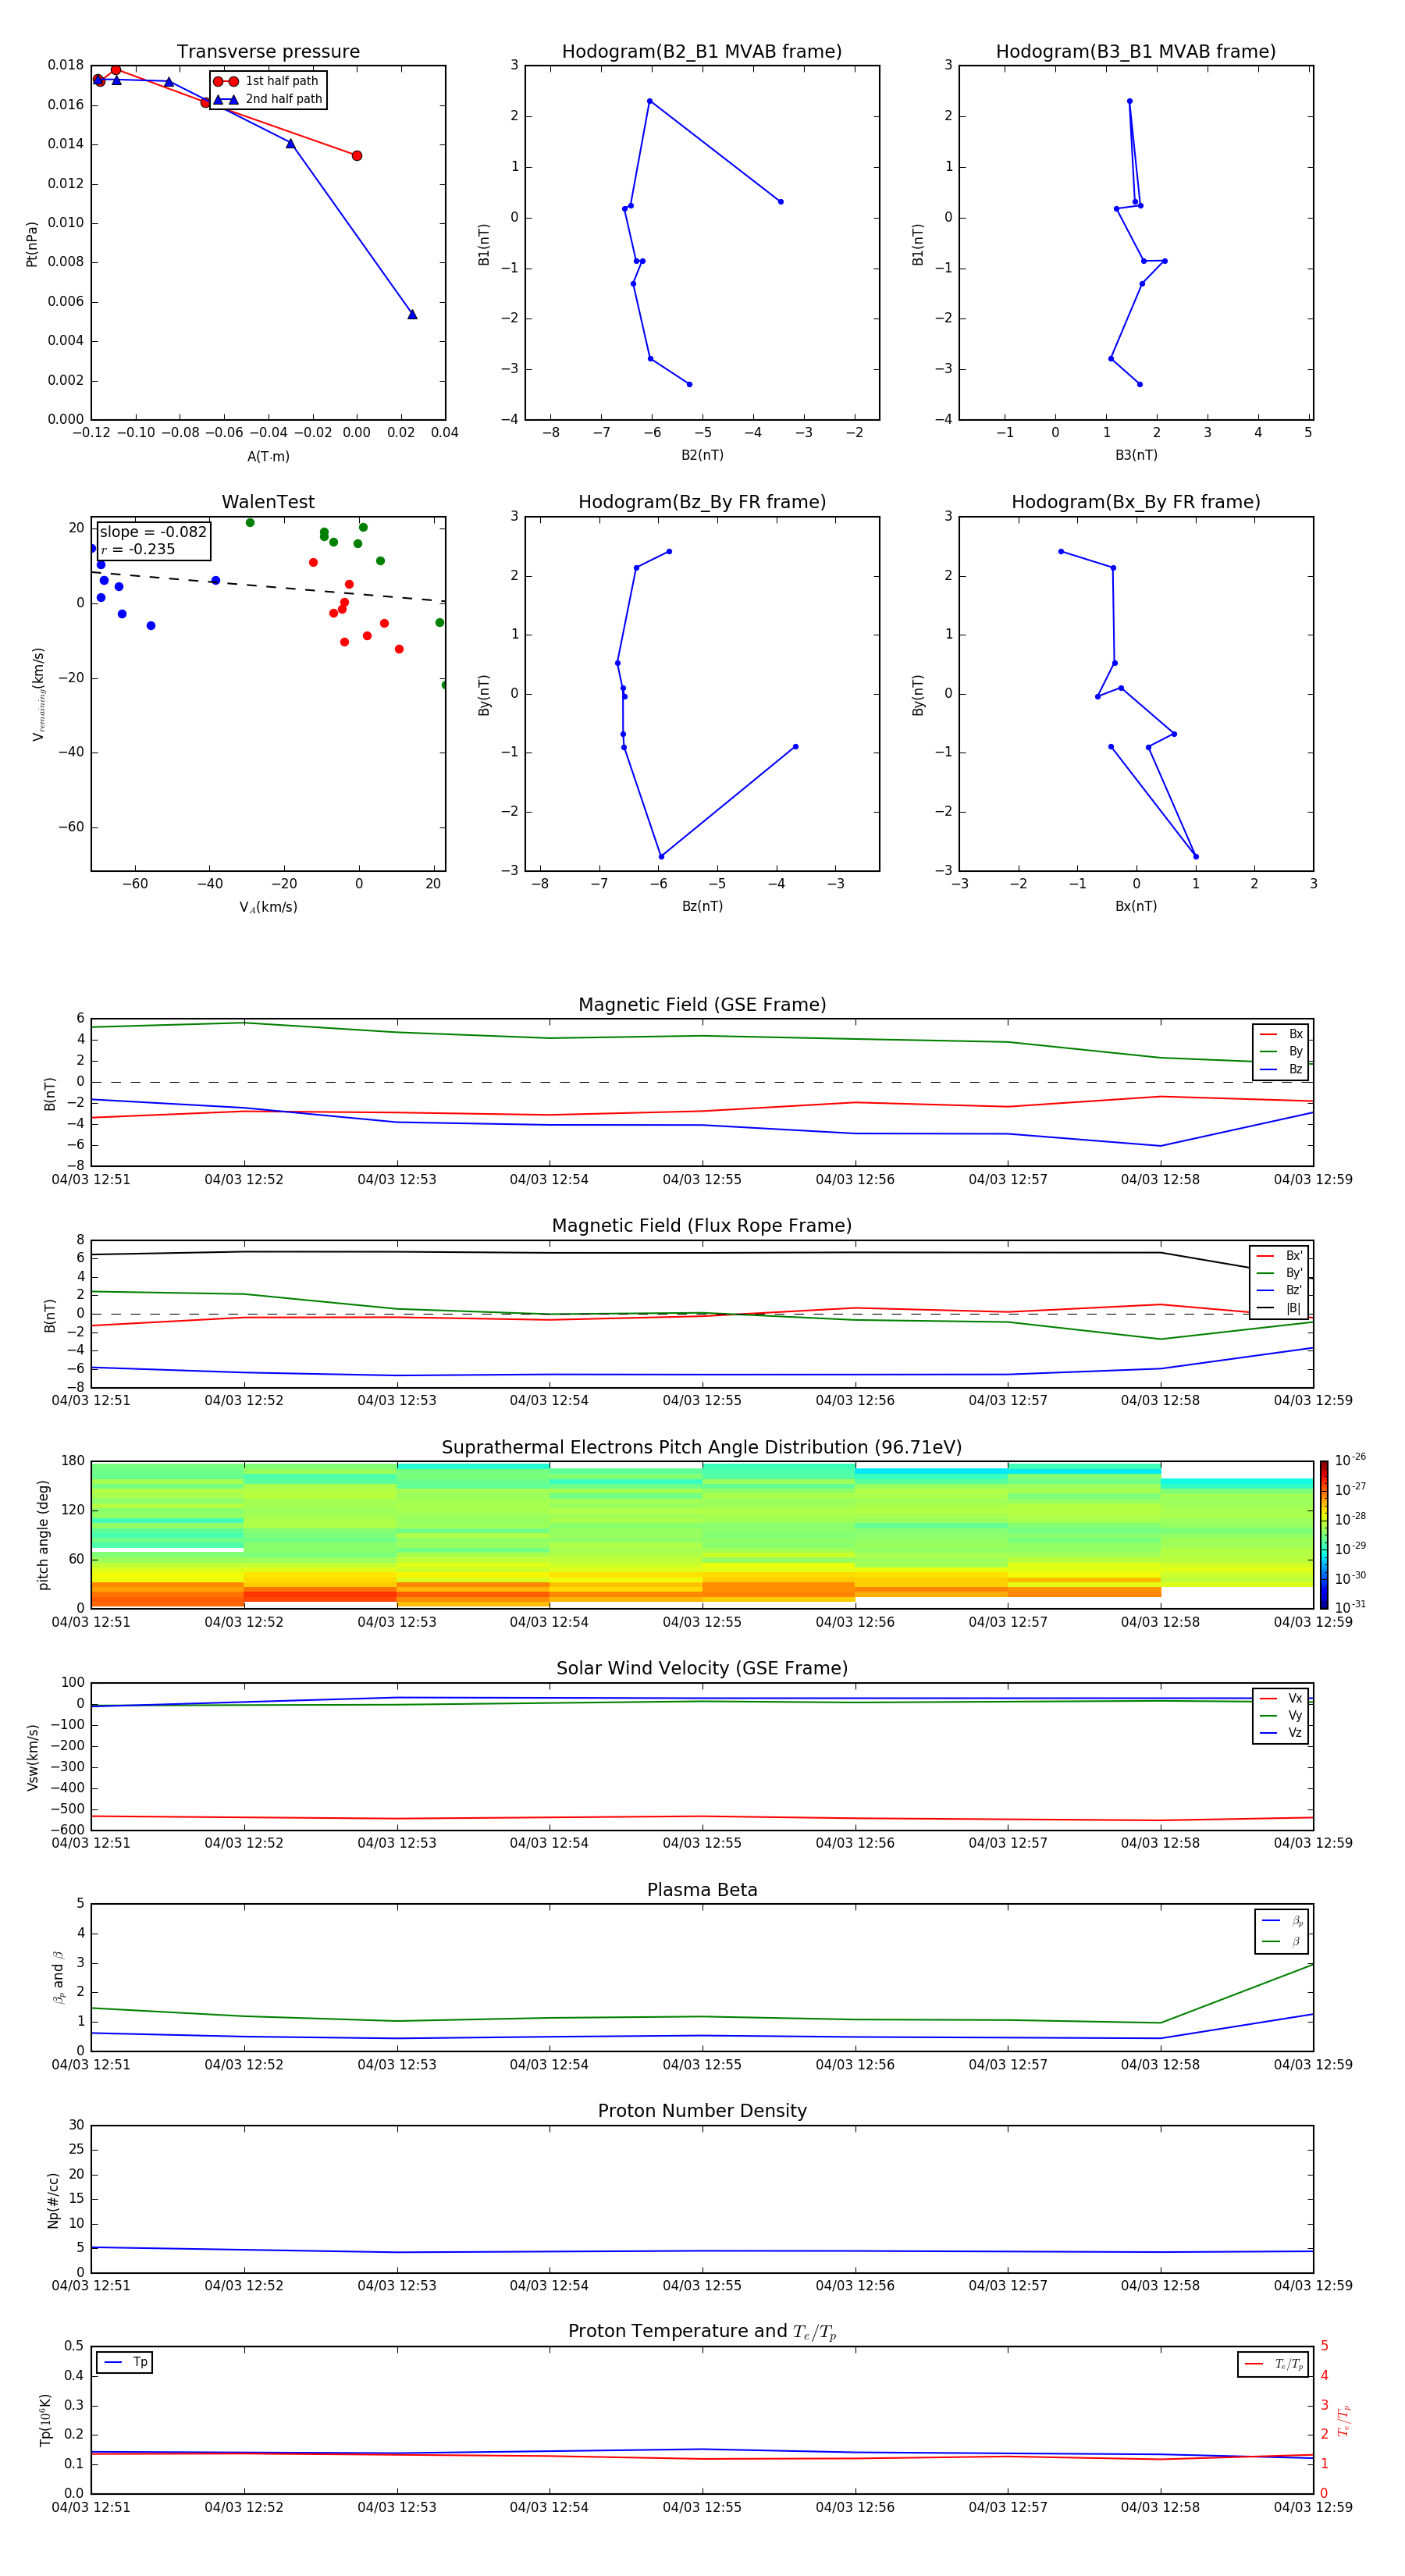Click the Bx legend entry in GSE magnetic field
This screenshot has width=1405, height=2576.
1281,1034
